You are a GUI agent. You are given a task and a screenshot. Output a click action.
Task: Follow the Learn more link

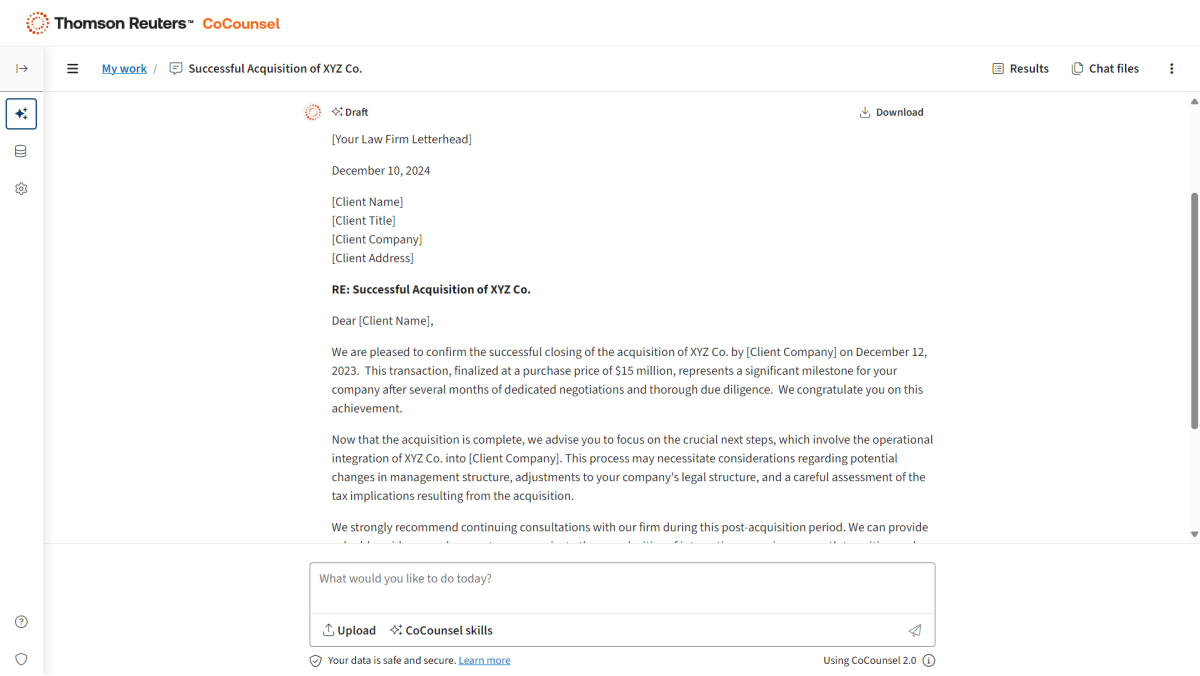pos(484,660)
